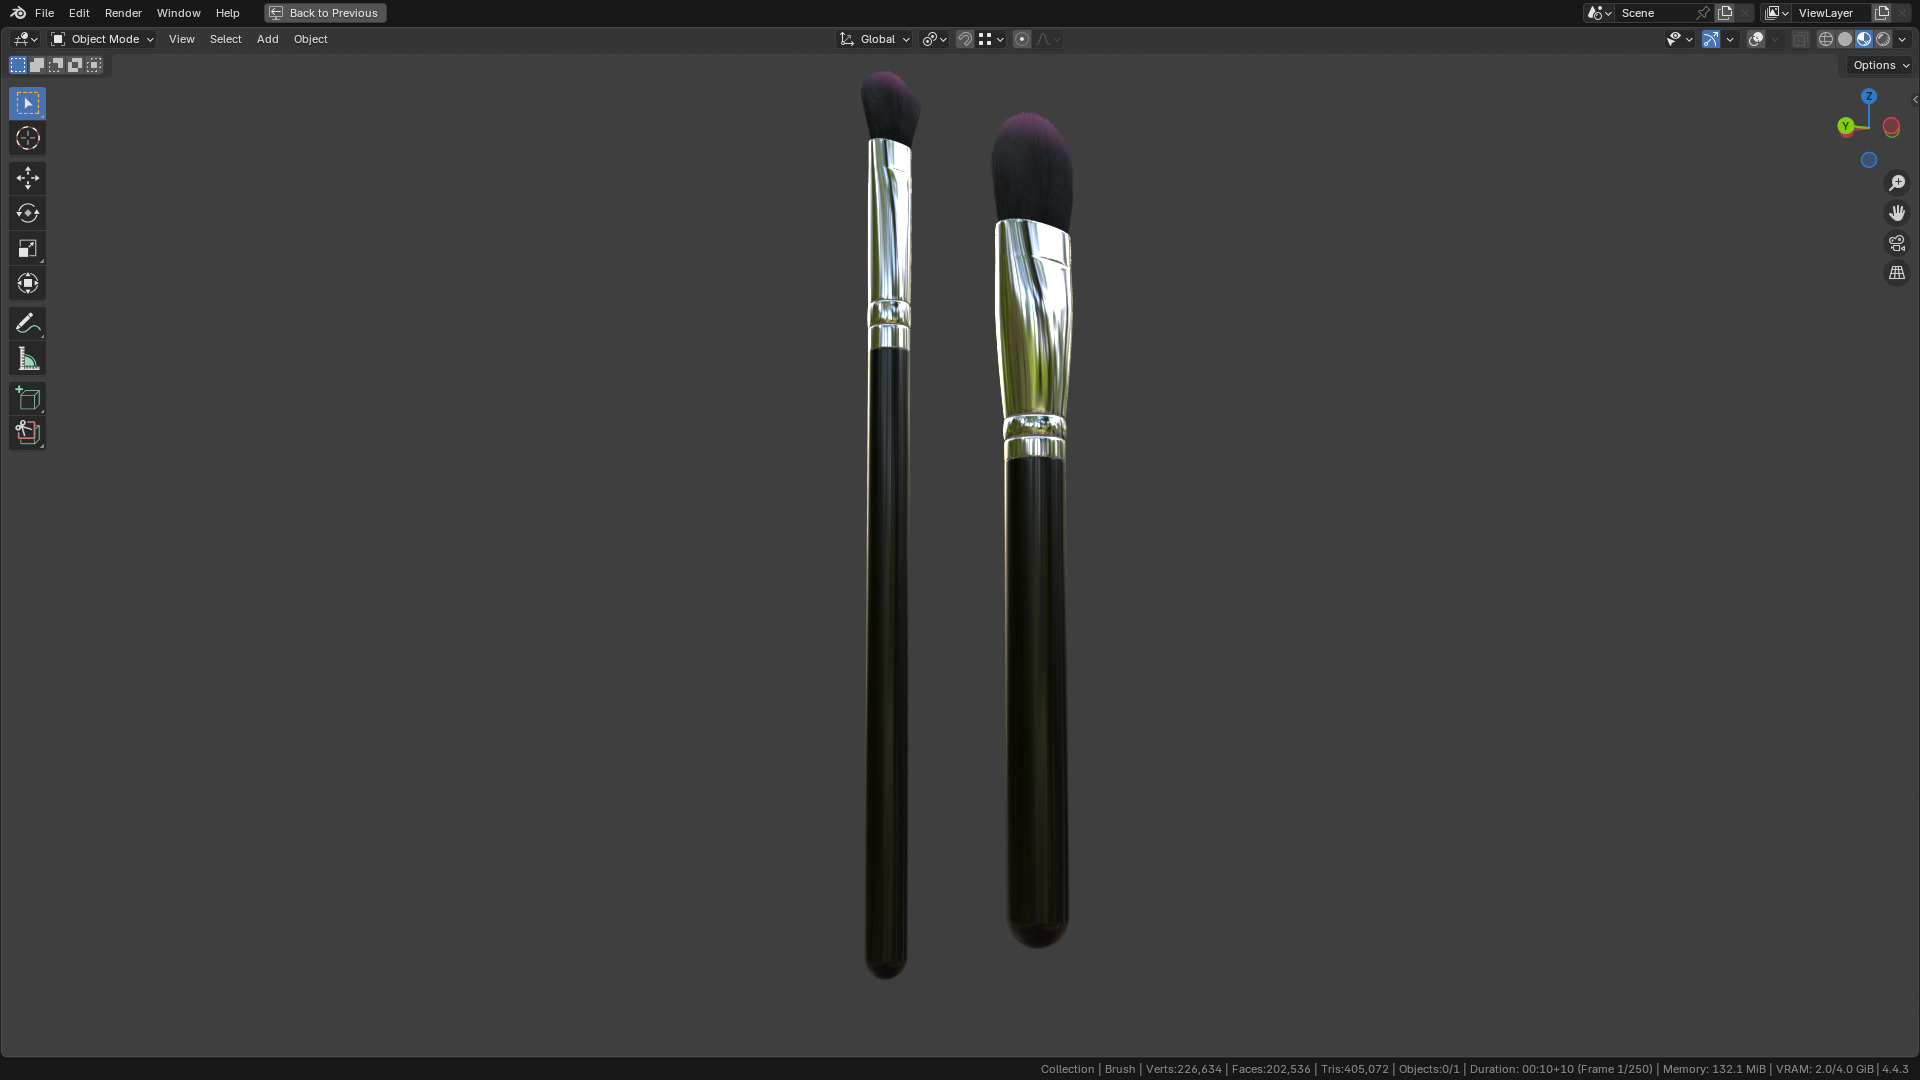Image resolution: width=1920 pixels, height=1080 pixels.
Task: Toggle viewport overlays
Action: tap(1755, 39)
